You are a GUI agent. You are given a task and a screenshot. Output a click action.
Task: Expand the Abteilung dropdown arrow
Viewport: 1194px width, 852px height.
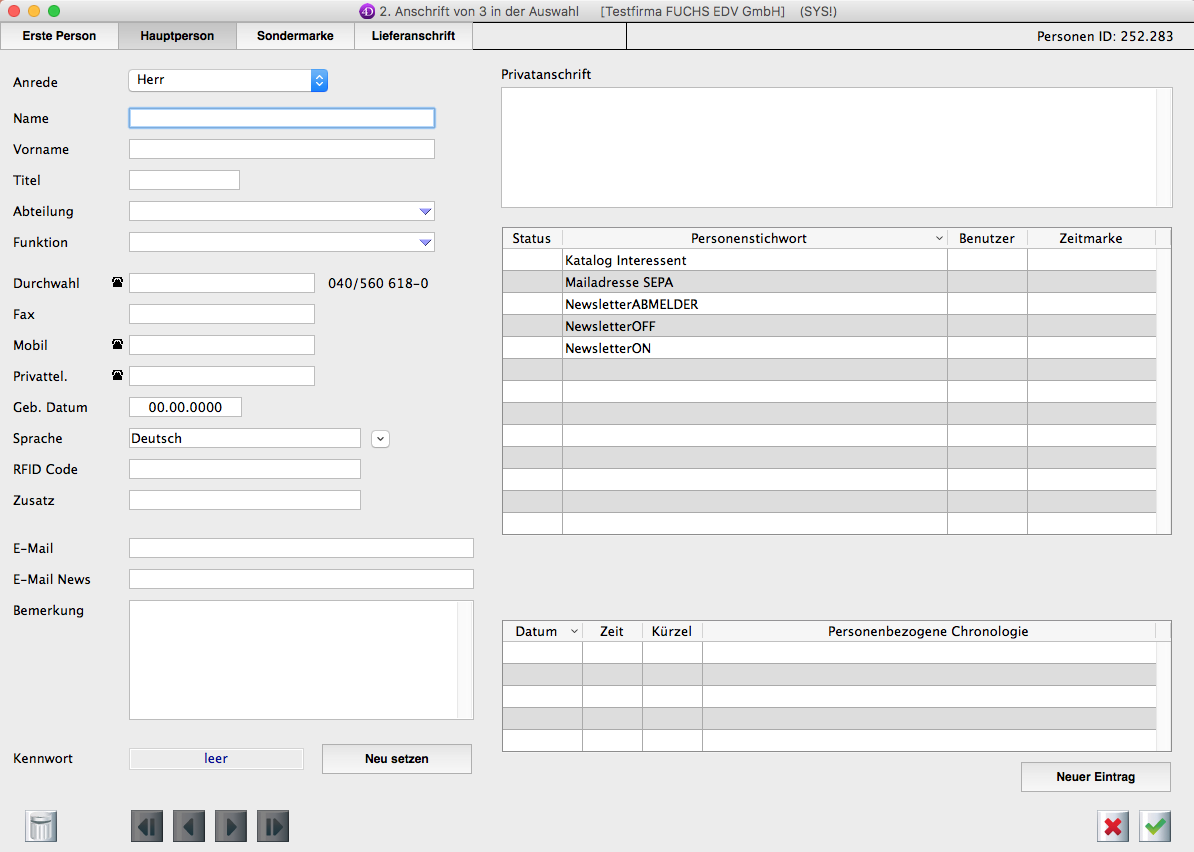(x=425, y=212)
